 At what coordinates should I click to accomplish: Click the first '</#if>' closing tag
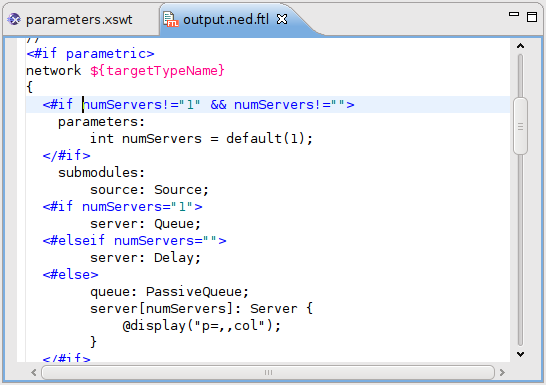click(67, 156)
